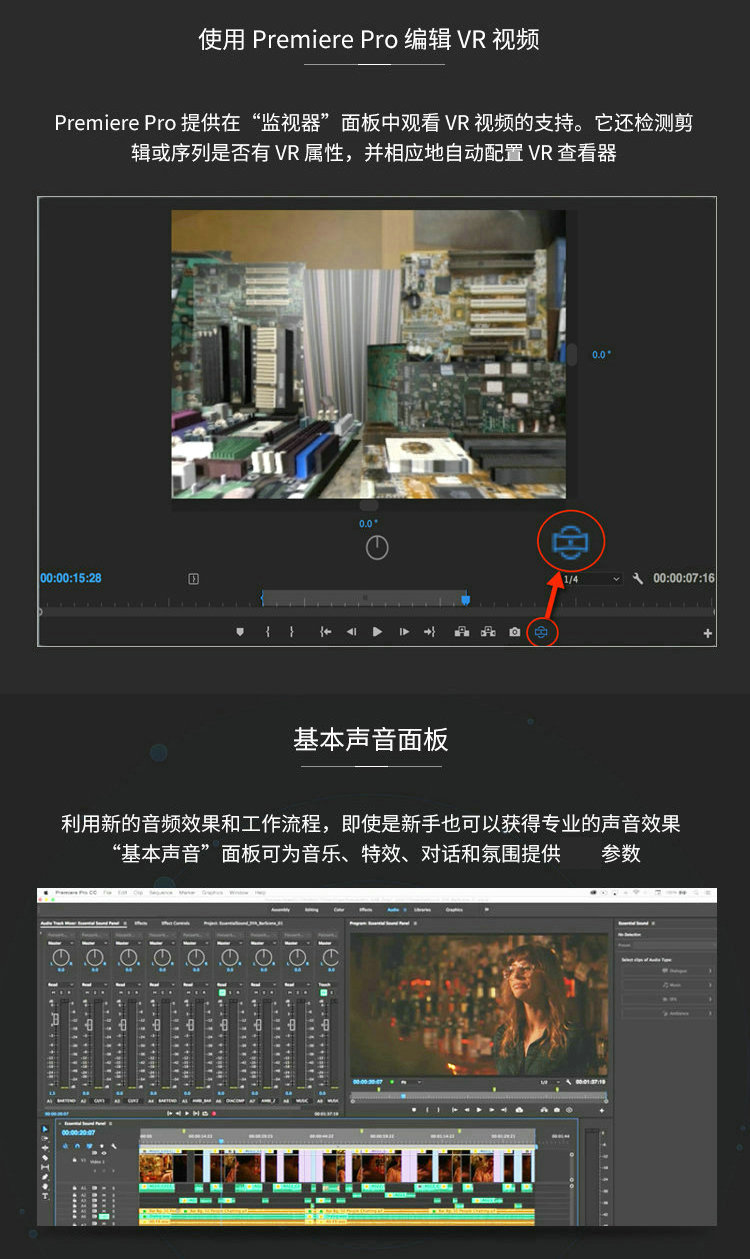The height and width of the screenshot is (1259, 750).
Task: Open the Effect Controls panel tab
Action: pos(174,923)
